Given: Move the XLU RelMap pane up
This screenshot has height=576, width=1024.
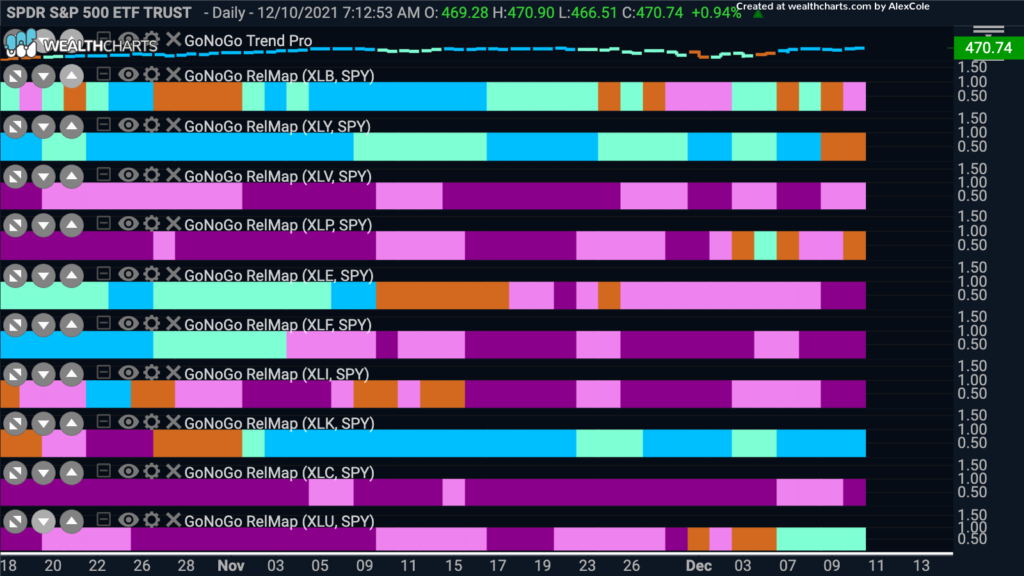Looking at the screenshot, I should (x=71, y=521).
